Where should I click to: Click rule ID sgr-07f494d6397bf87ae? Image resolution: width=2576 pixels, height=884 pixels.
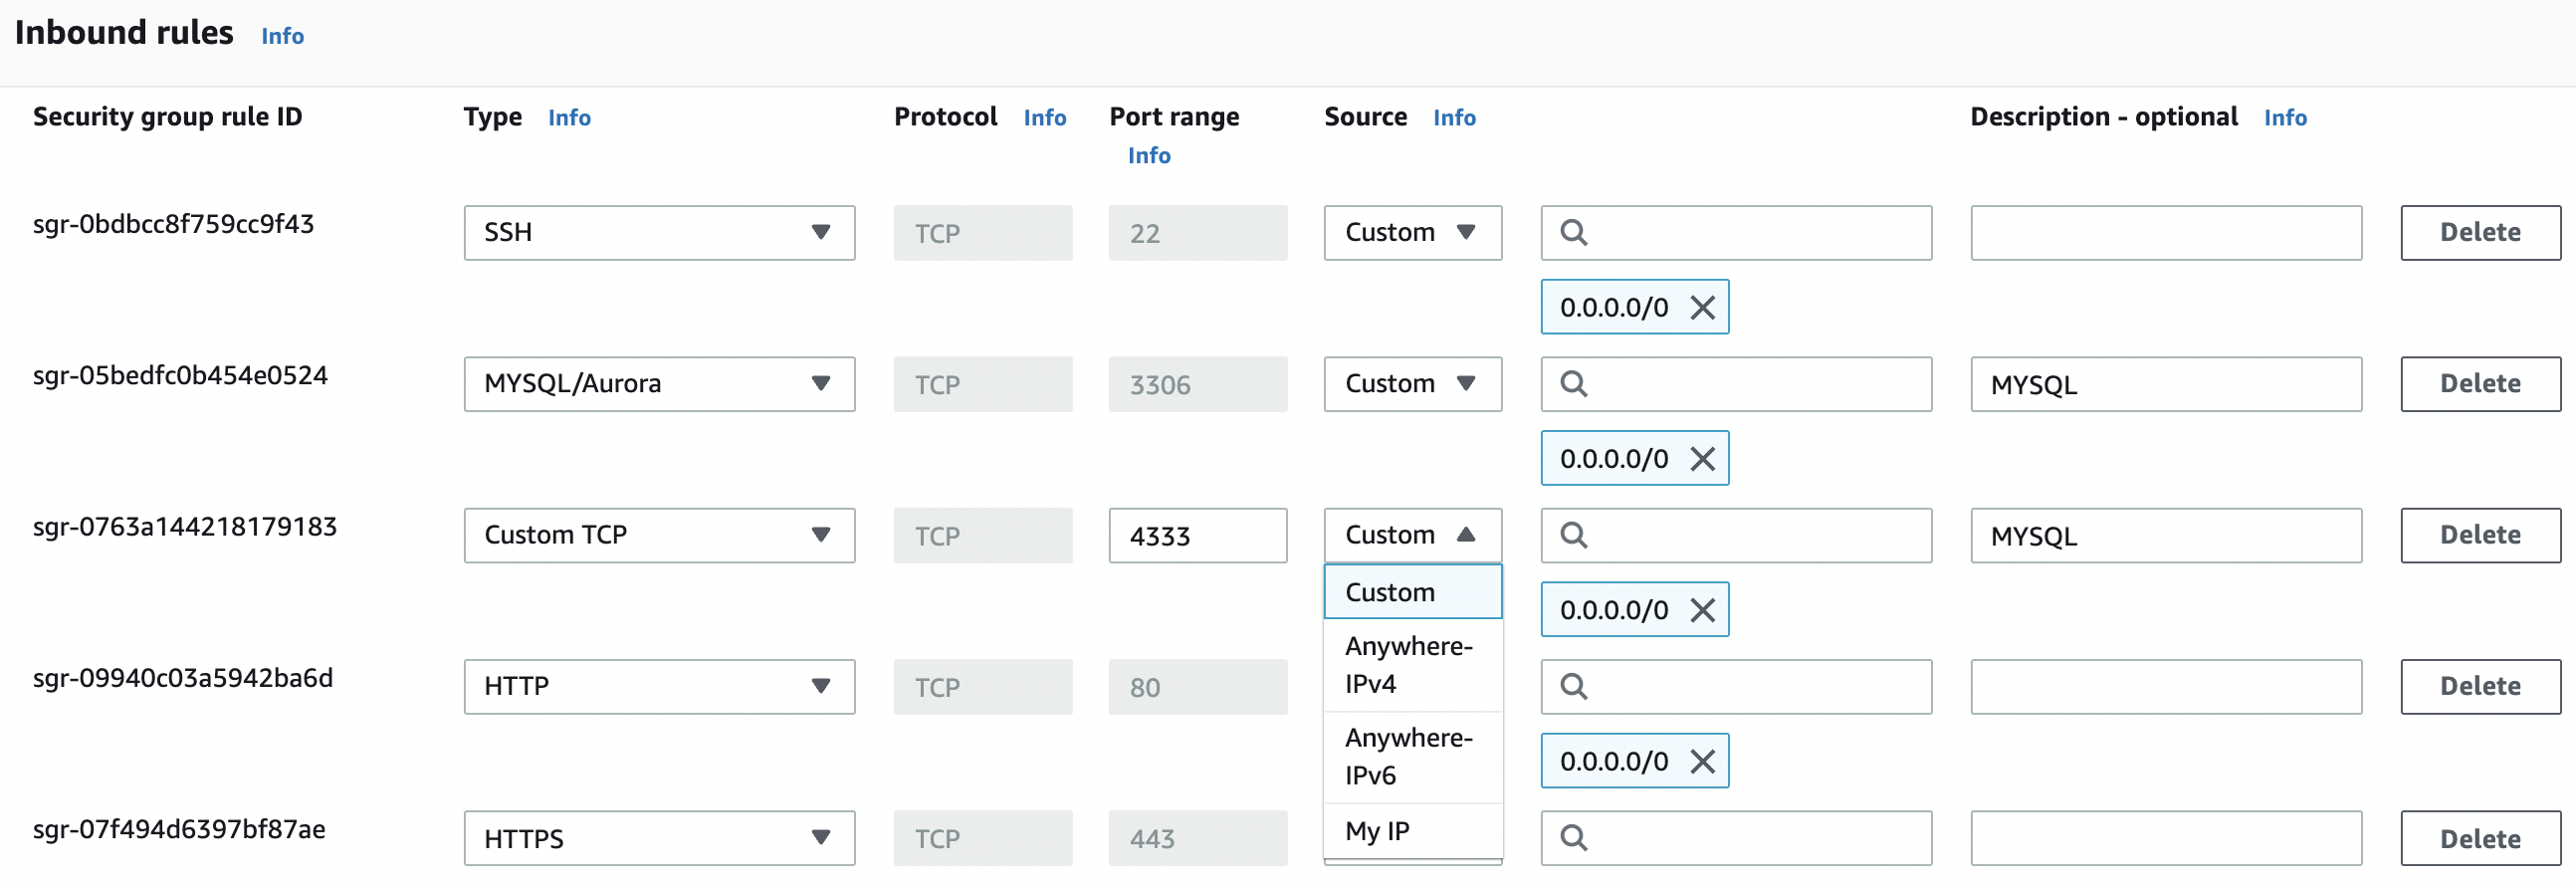[x=179, y=830]
